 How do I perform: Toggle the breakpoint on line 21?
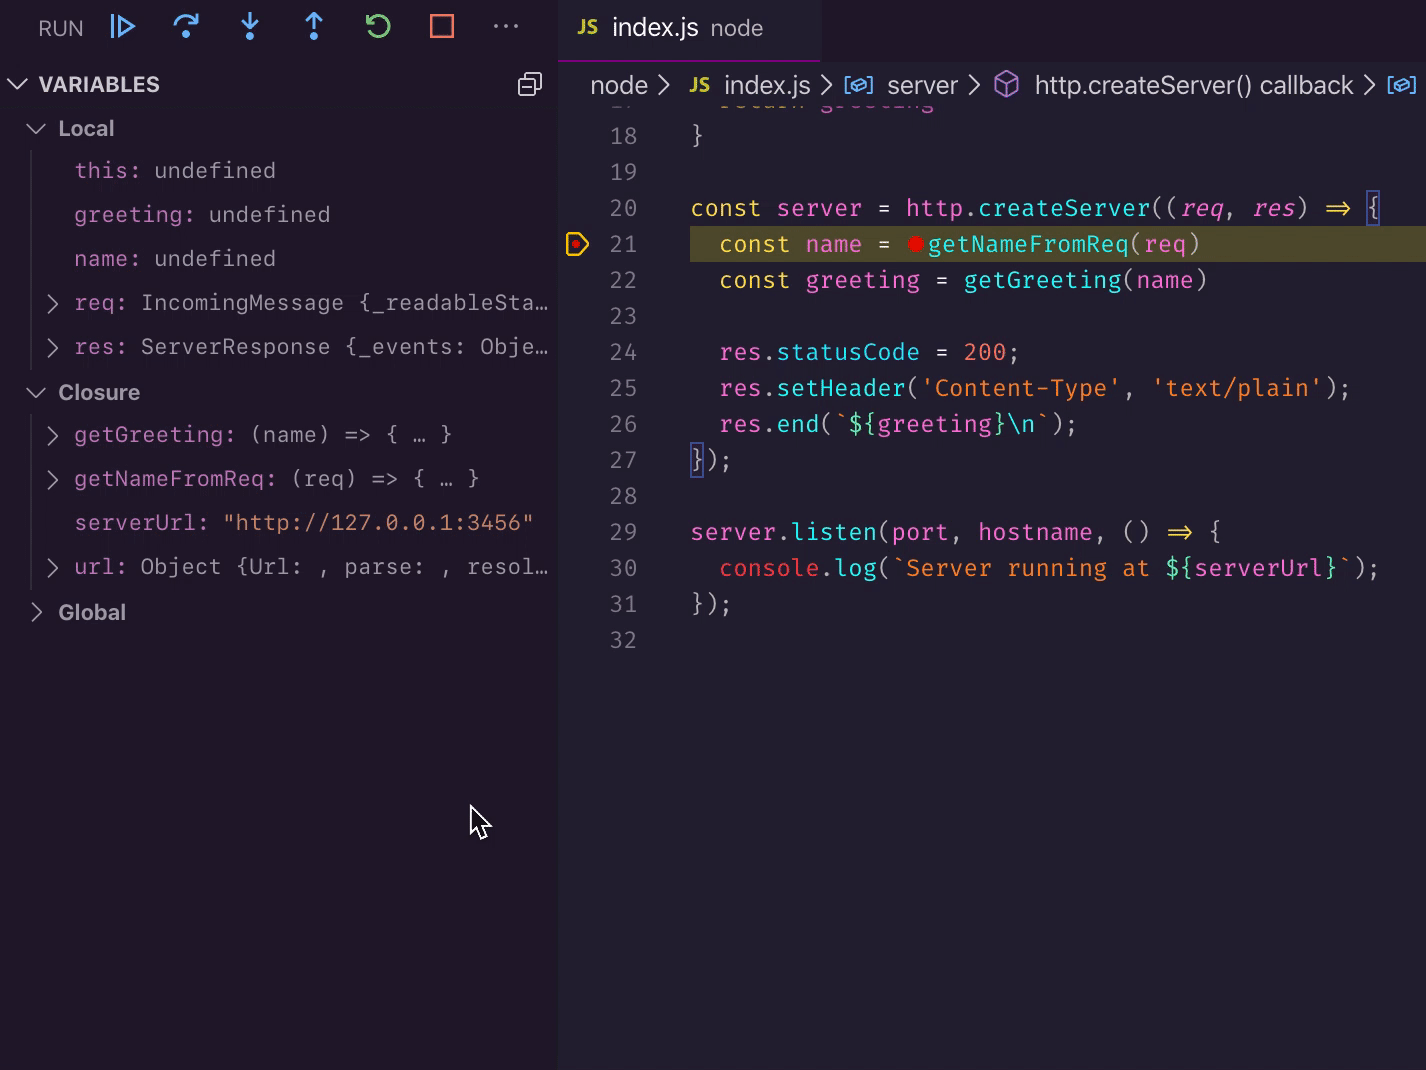pos(577,244)
